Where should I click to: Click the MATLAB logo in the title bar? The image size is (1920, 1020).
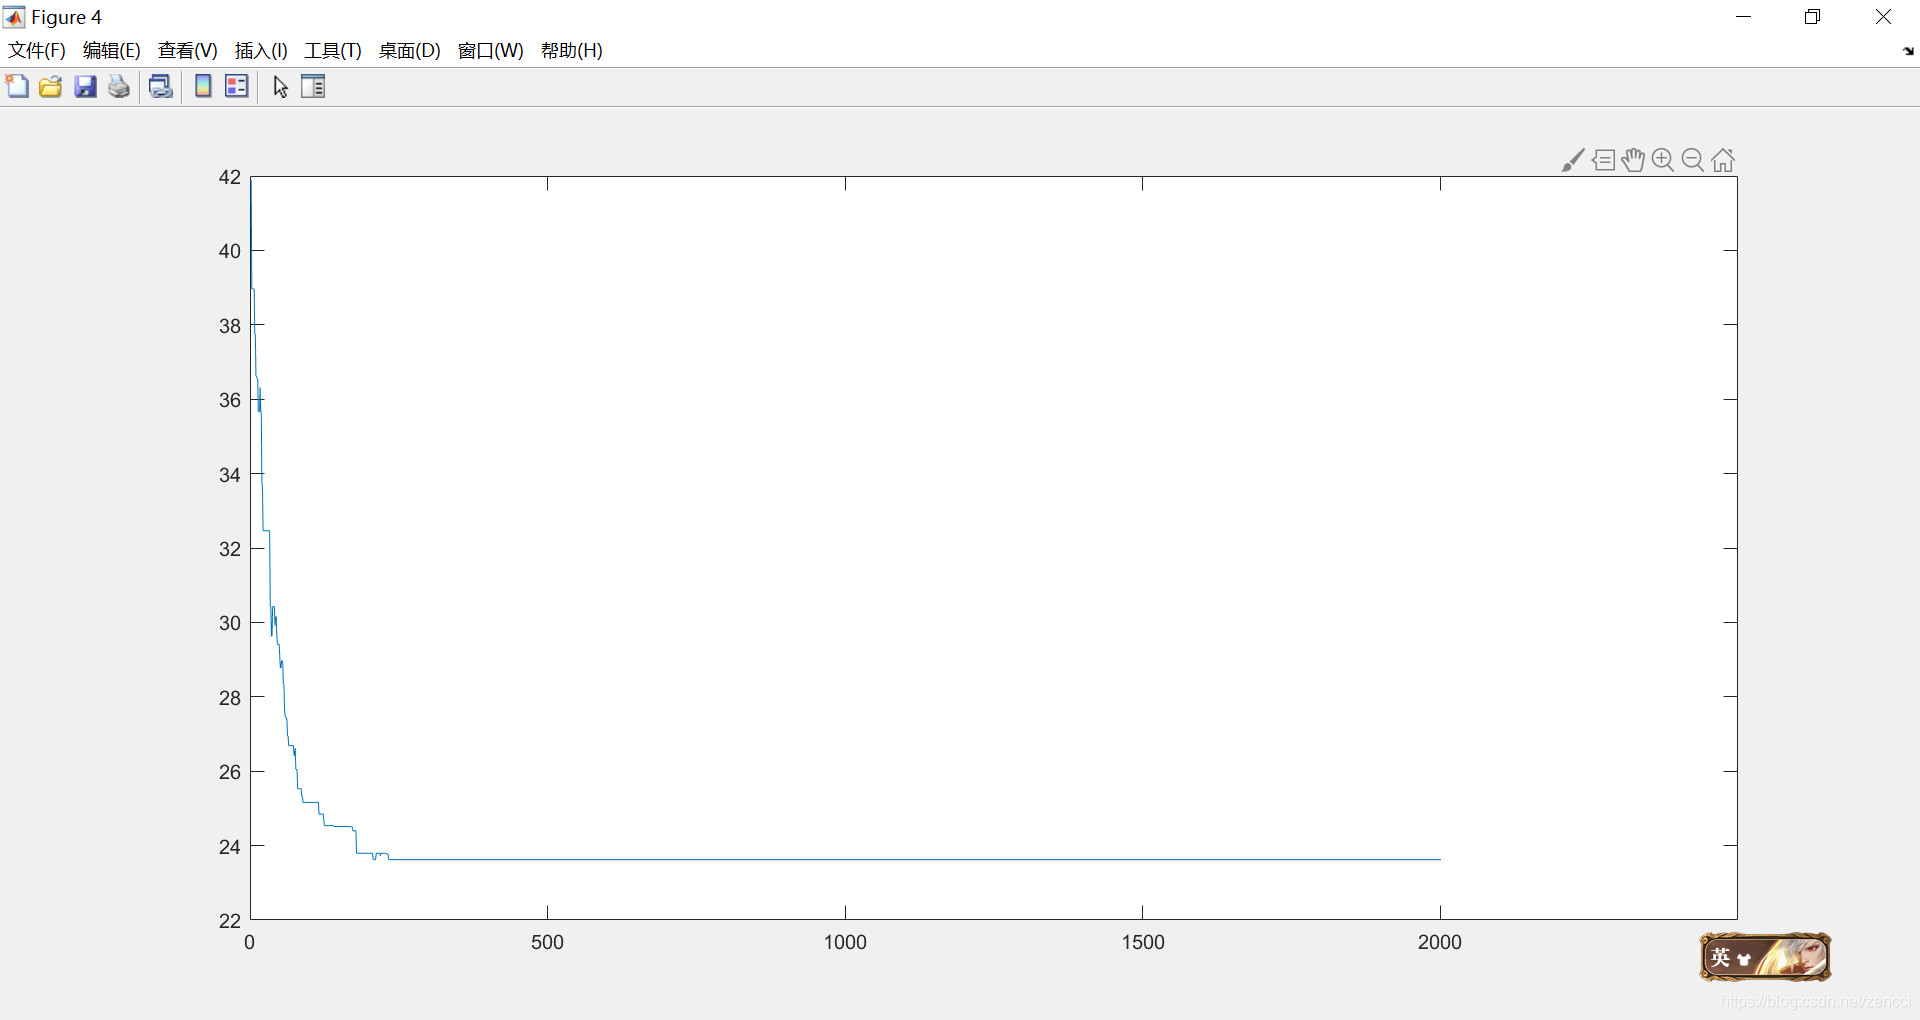point(14,17)
